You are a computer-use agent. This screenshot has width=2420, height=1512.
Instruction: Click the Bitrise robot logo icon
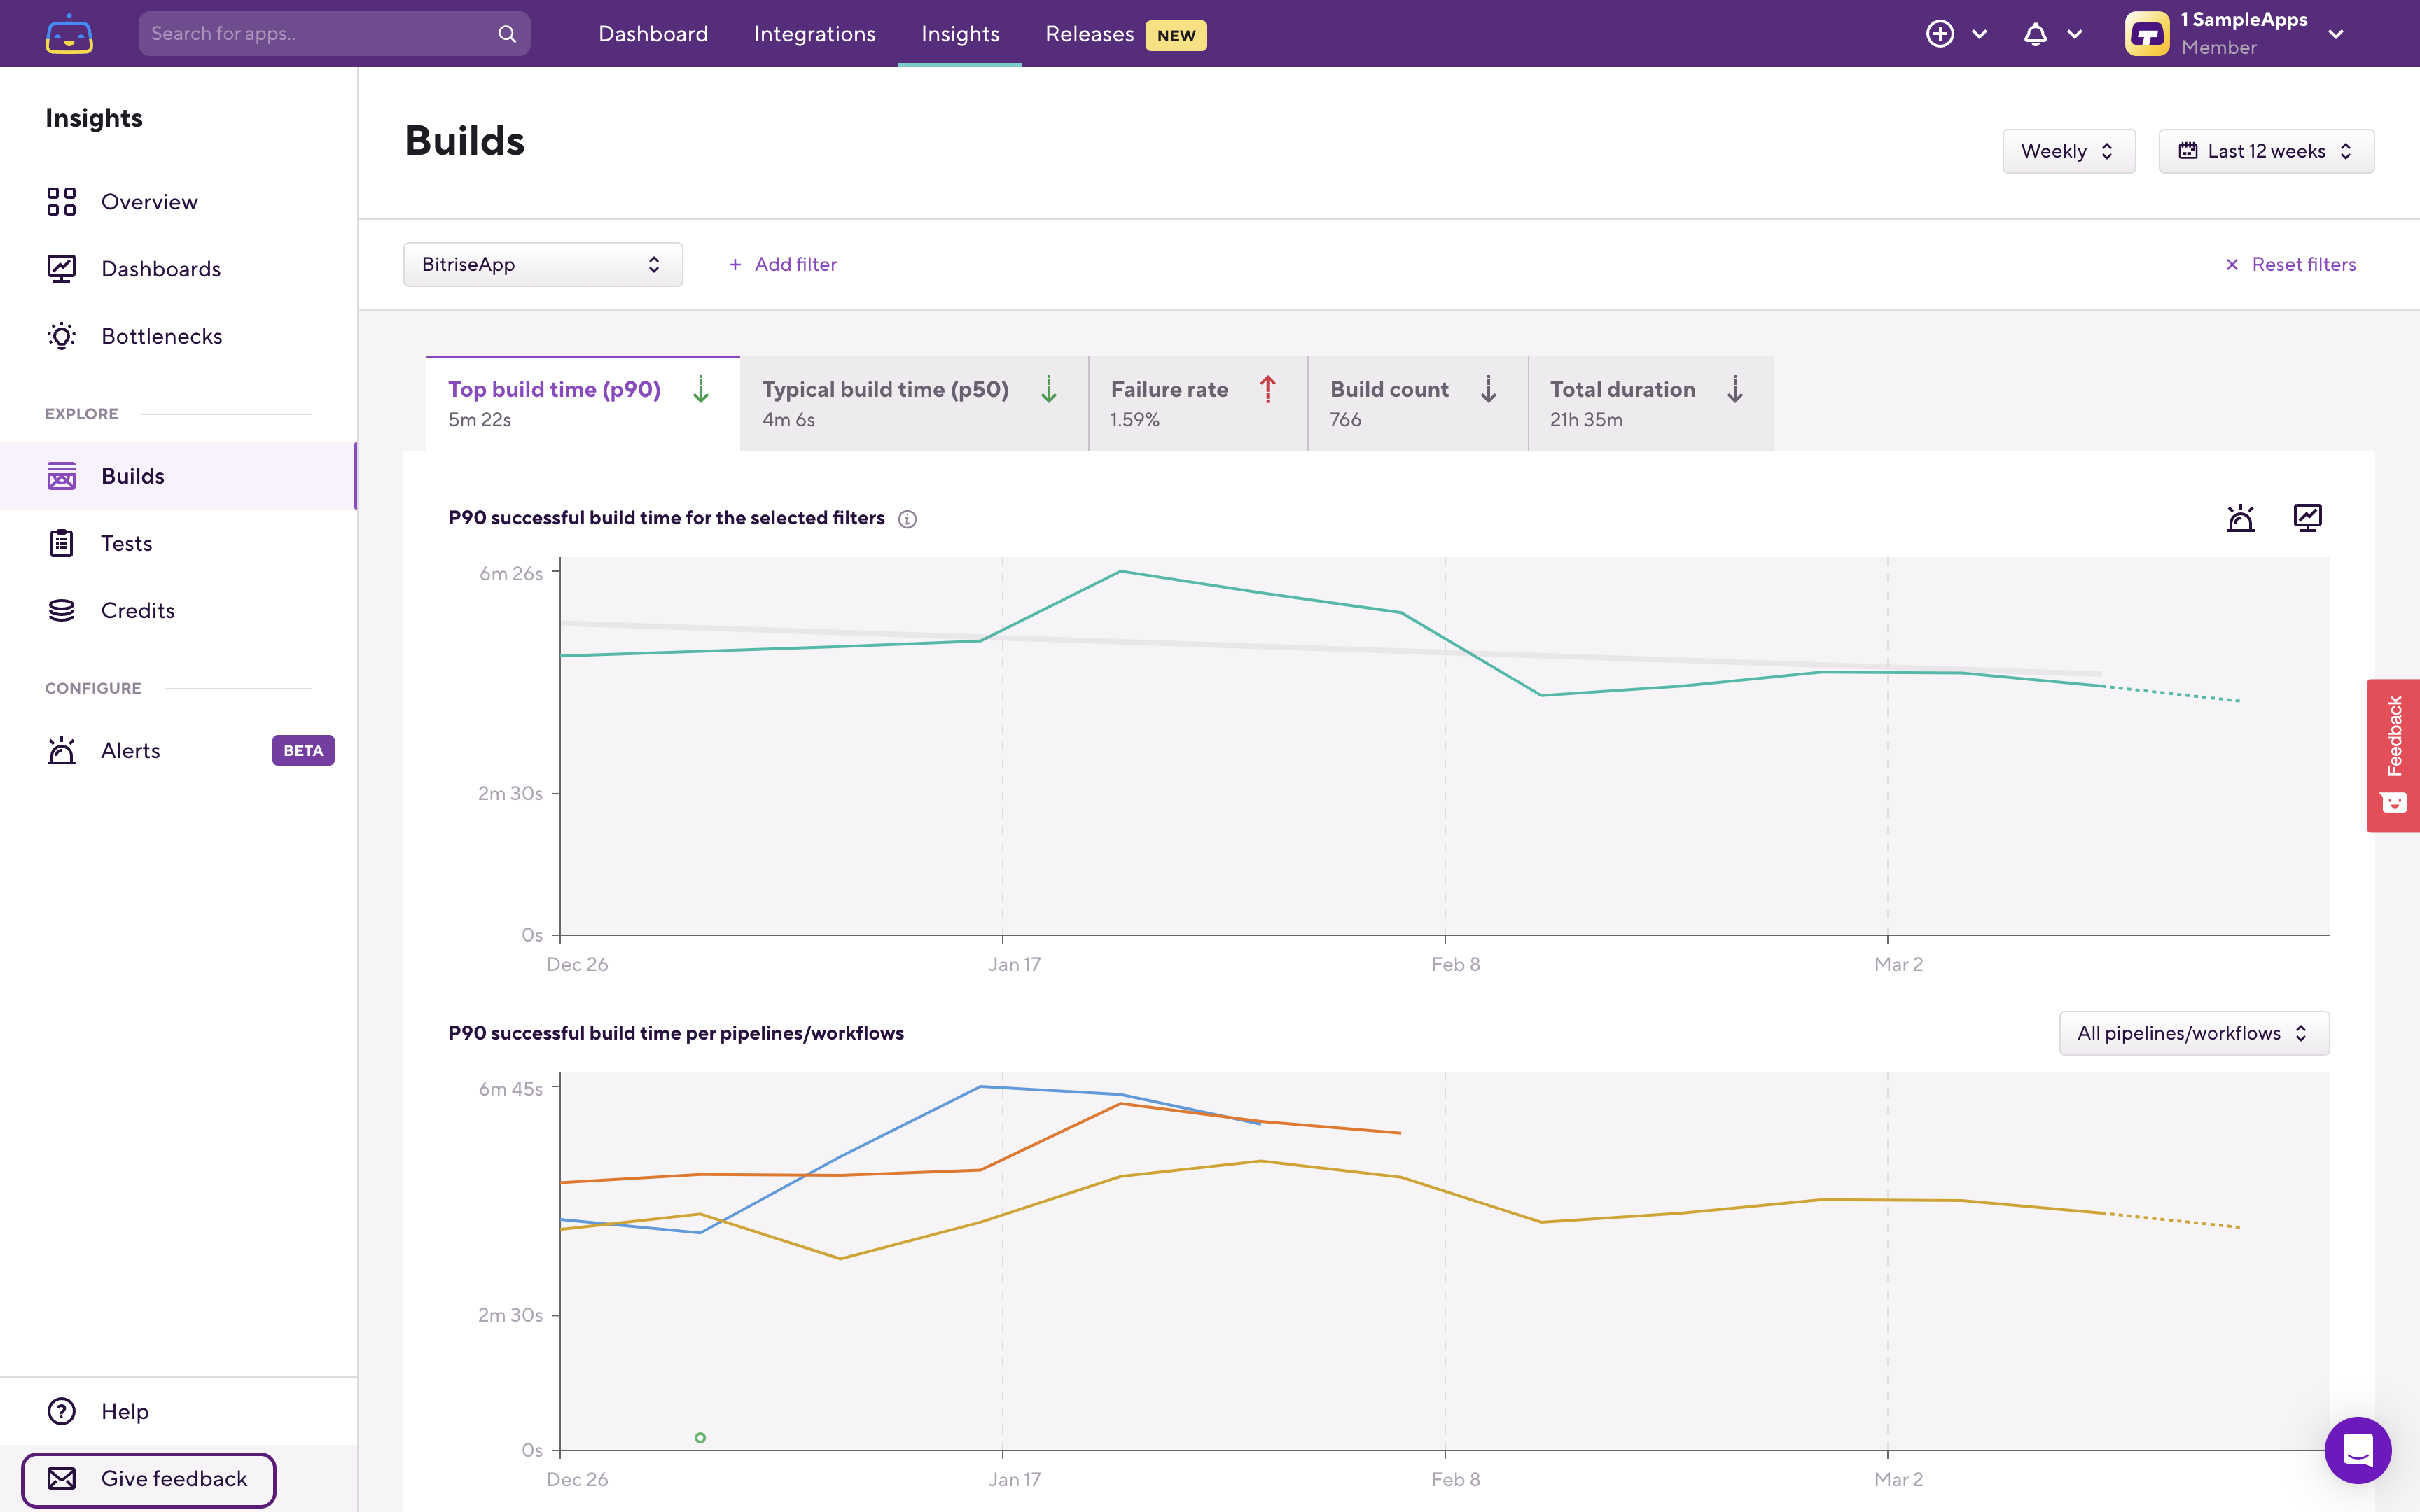pos(69,34)
